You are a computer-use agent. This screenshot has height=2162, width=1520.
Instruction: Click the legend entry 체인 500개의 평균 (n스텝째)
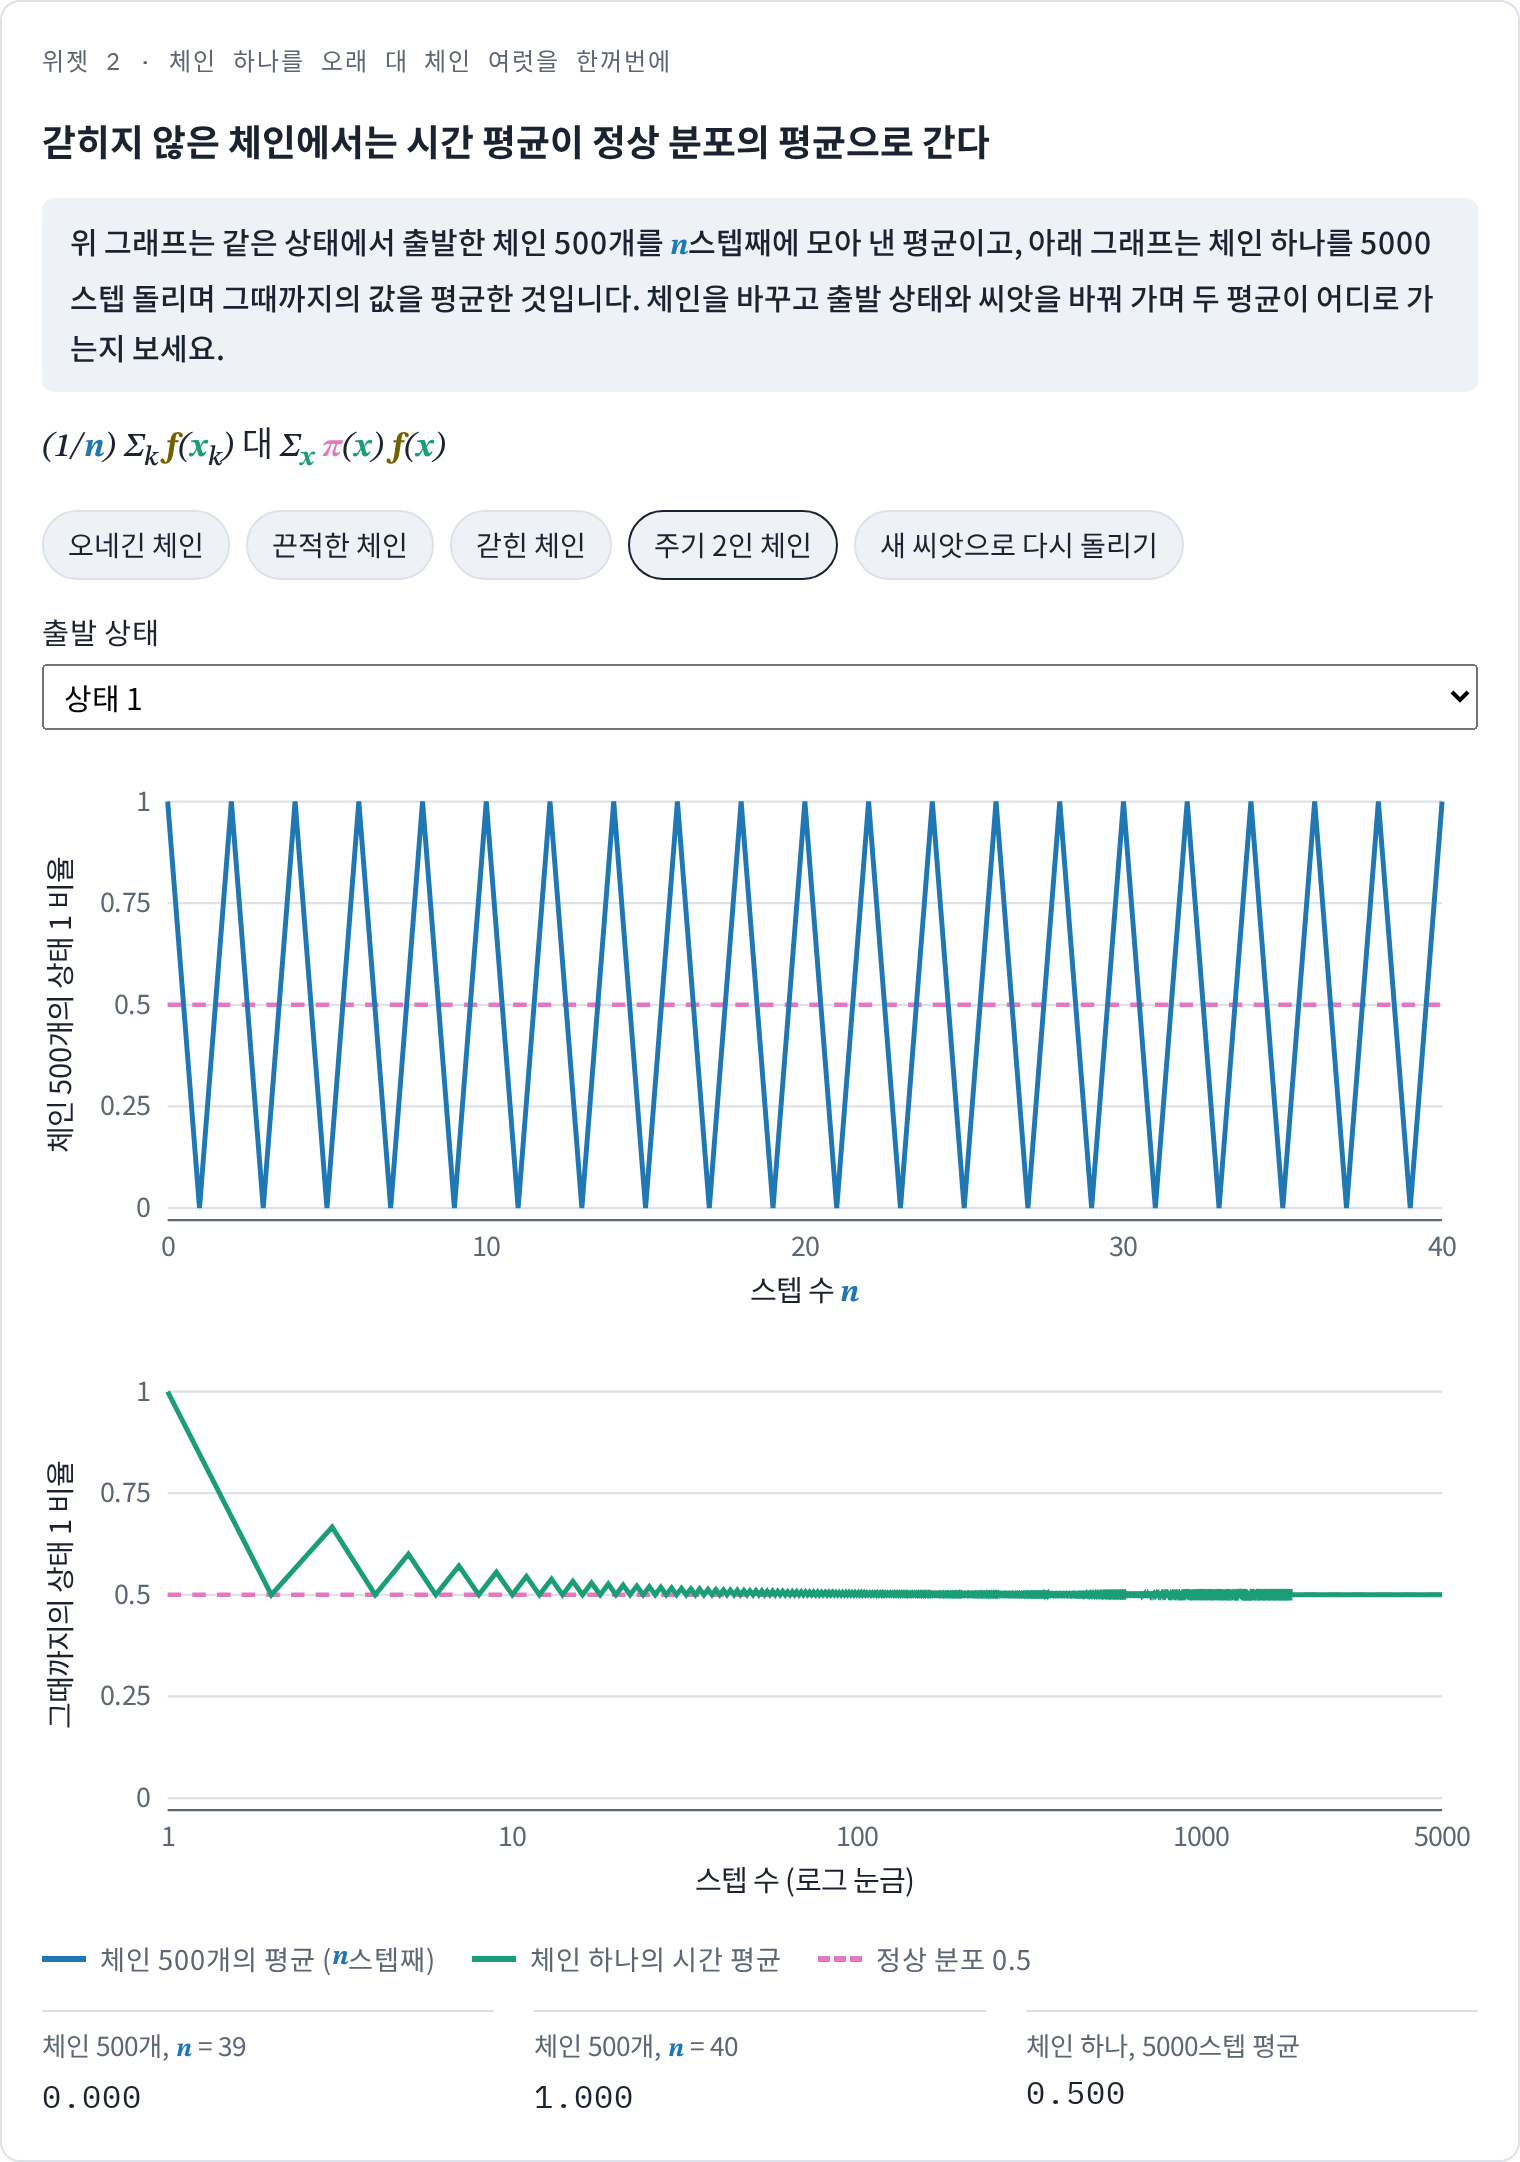[x=238, y=1959]
